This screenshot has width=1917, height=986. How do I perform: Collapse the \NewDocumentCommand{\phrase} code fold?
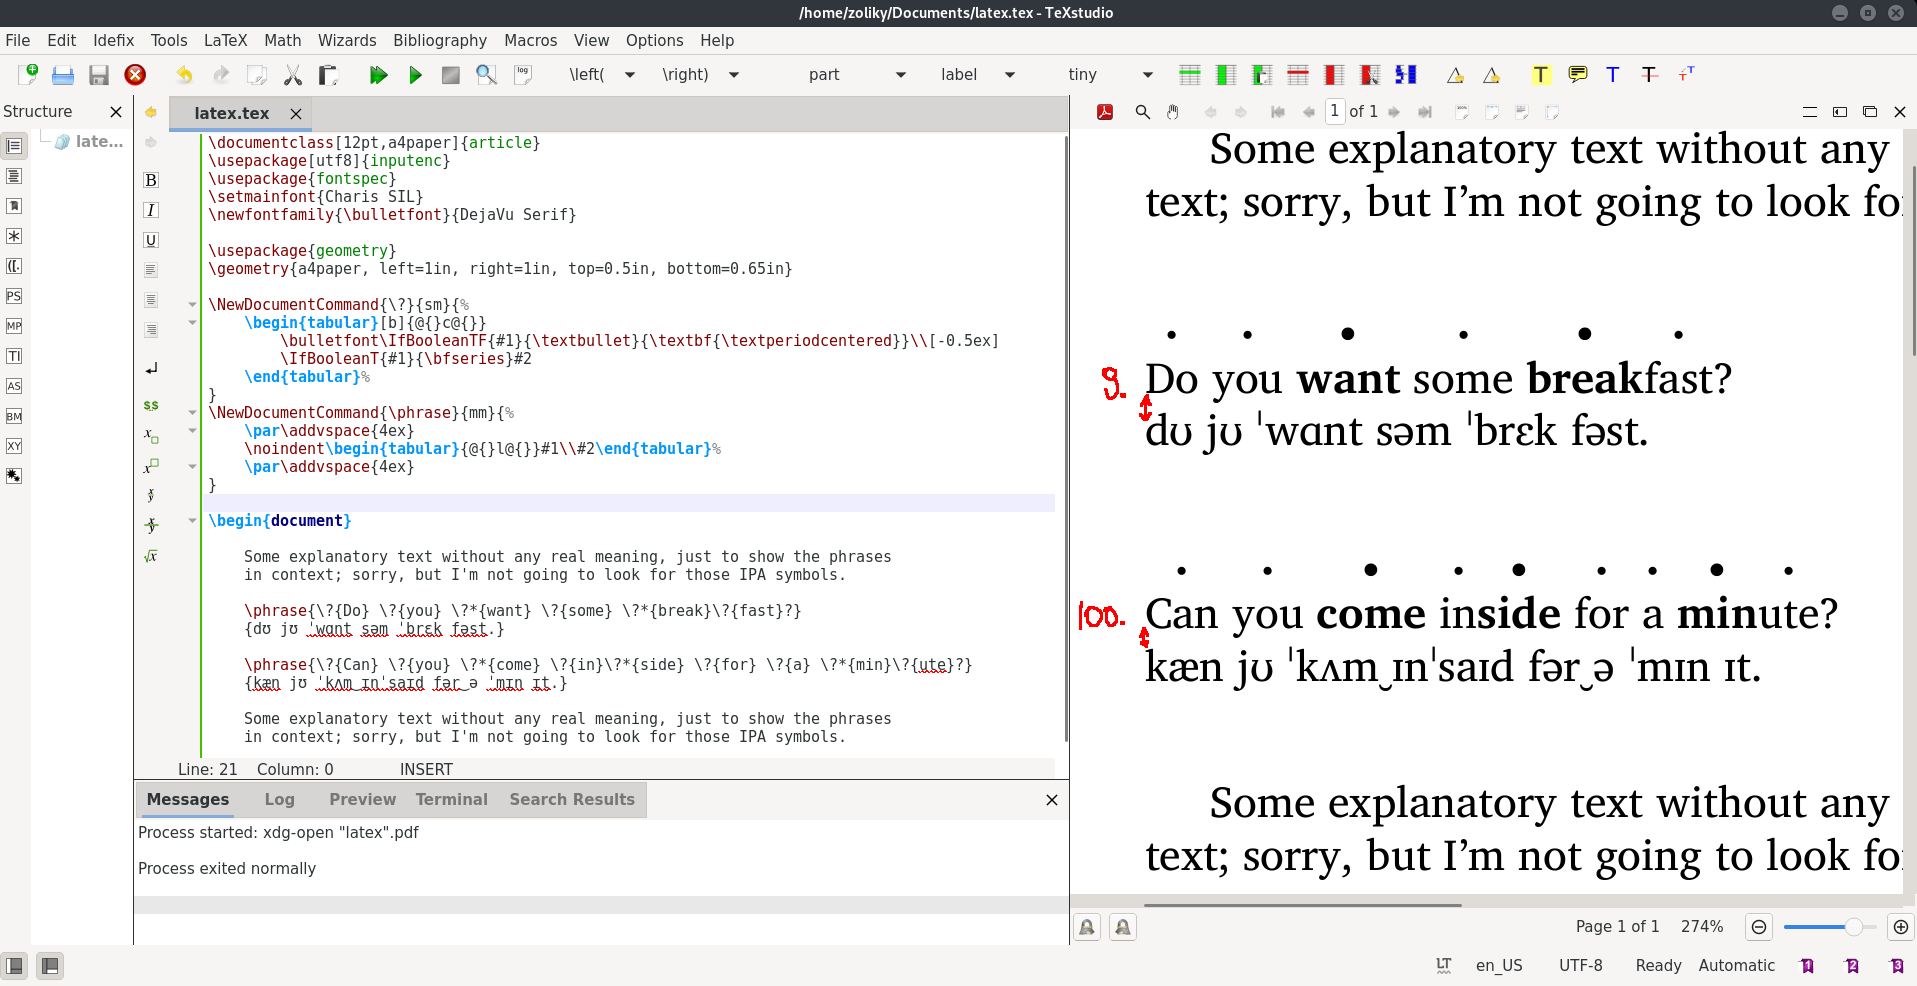(x=192, y=413)
